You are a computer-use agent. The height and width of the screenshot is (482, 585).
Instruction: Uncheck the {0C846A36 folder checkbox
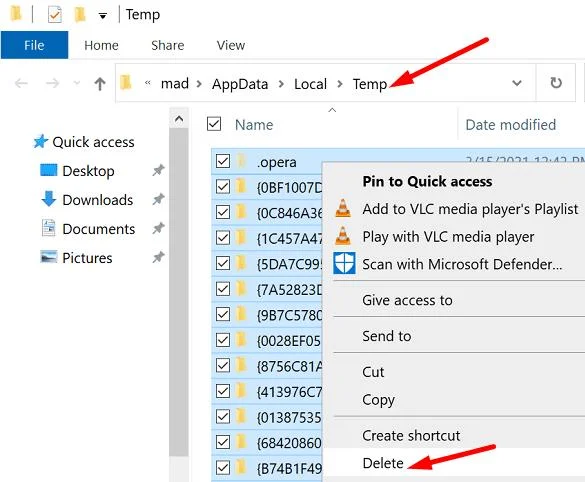click(223, 212)
